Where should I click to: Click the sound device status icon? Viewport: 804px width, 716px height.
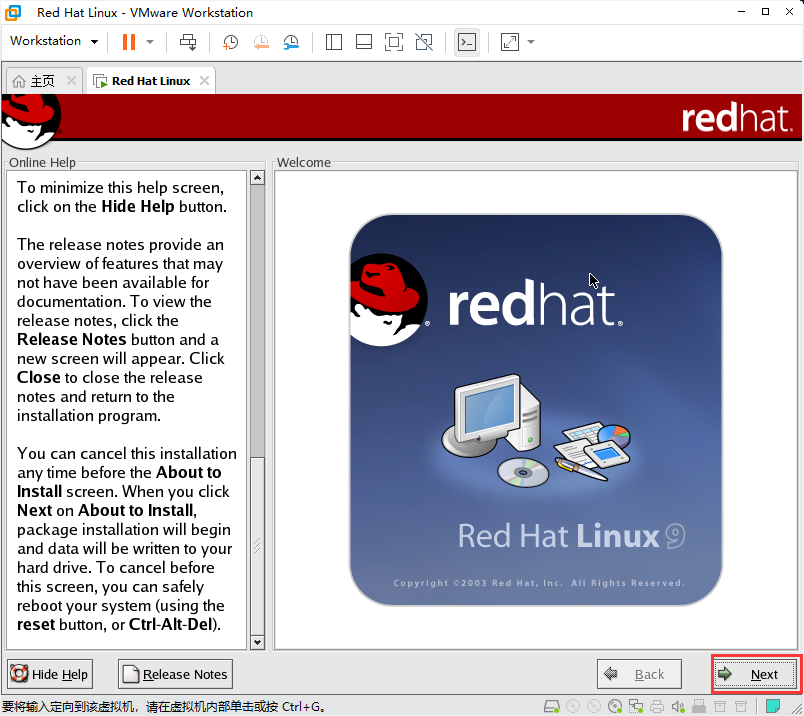click(x=677, y=706)
